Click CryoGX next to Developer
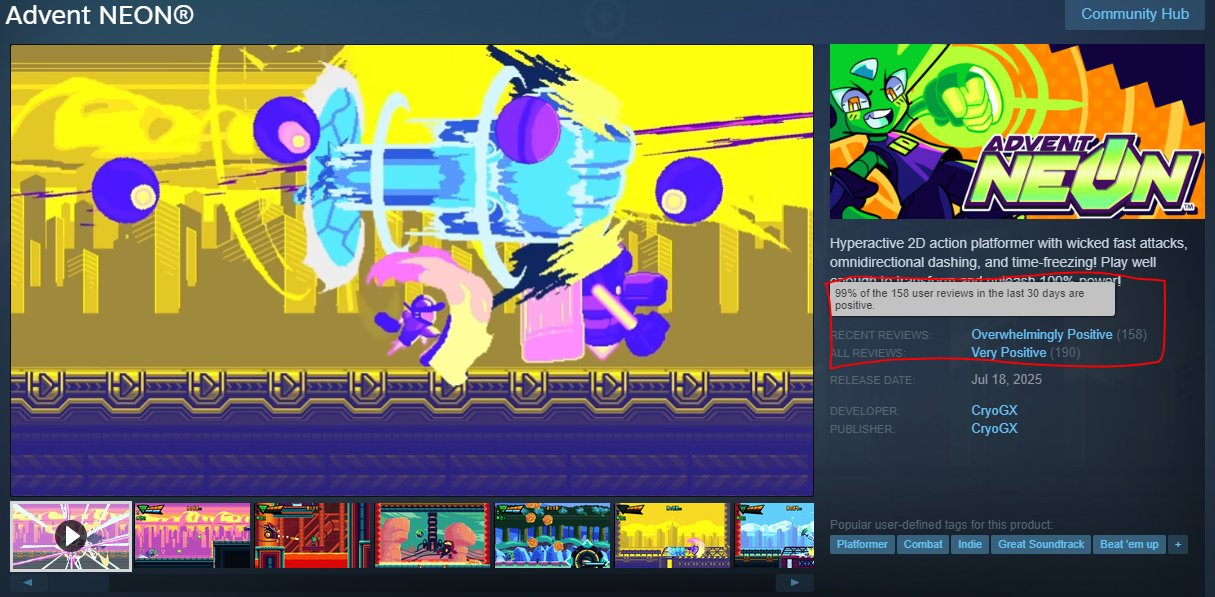This screenshot has width=1215, height=597. (993, 411)
